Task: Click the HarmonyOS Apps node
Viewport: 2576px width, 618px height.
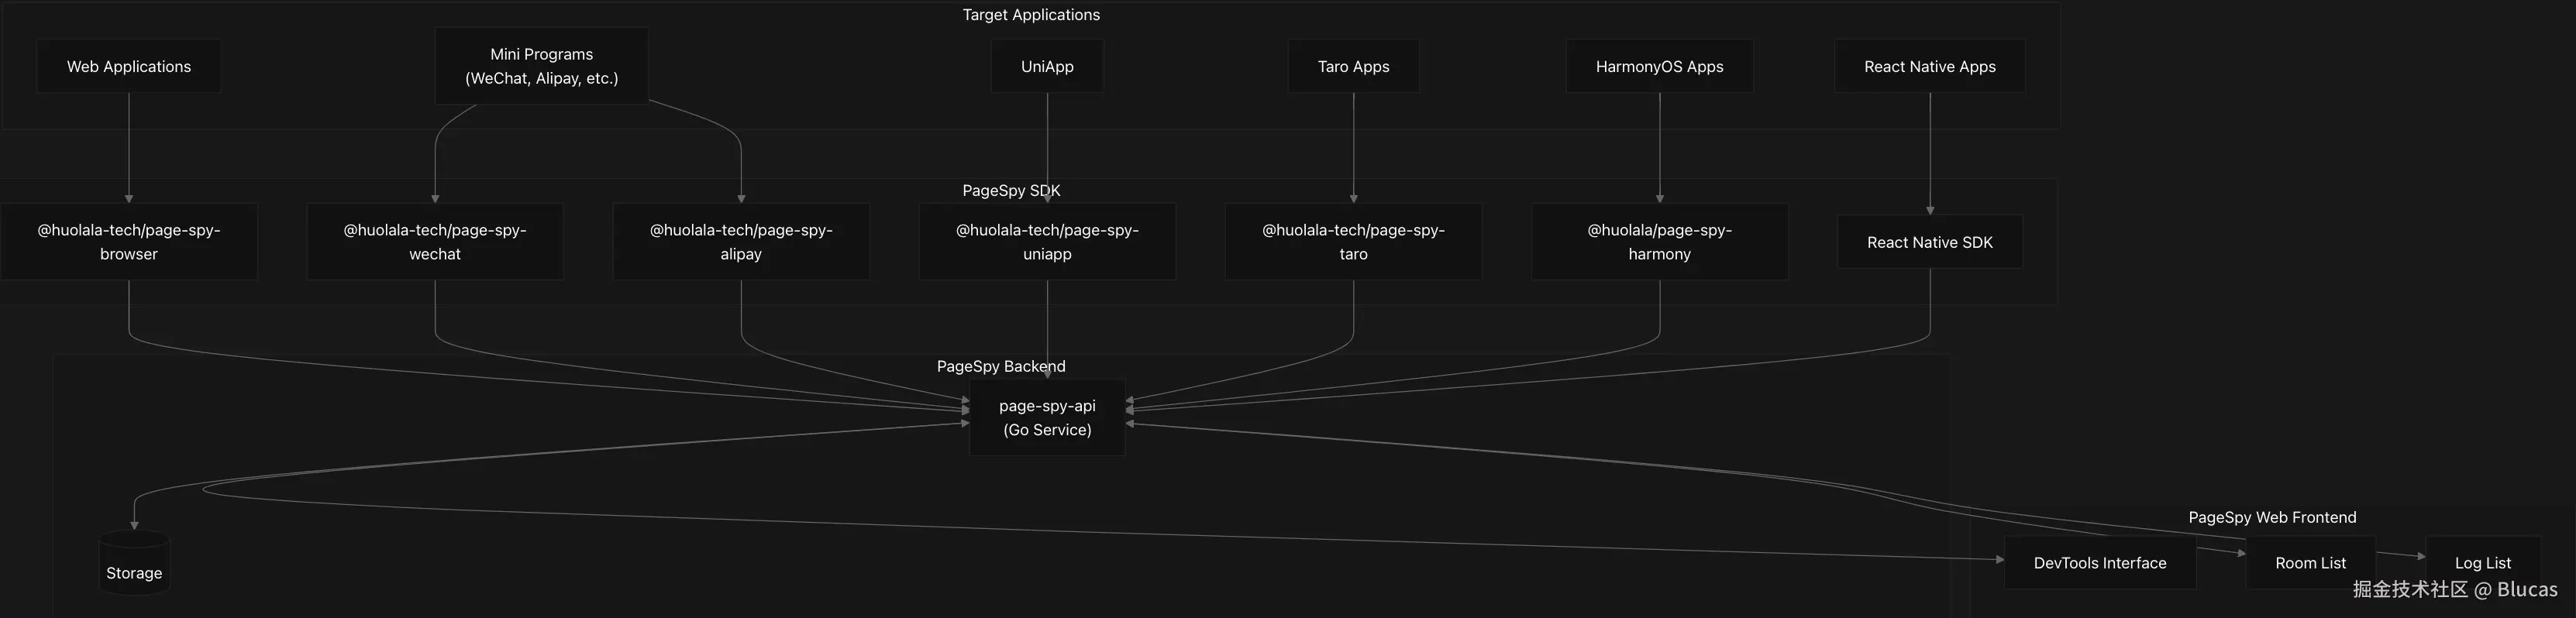Action: tap(1659, 66)
